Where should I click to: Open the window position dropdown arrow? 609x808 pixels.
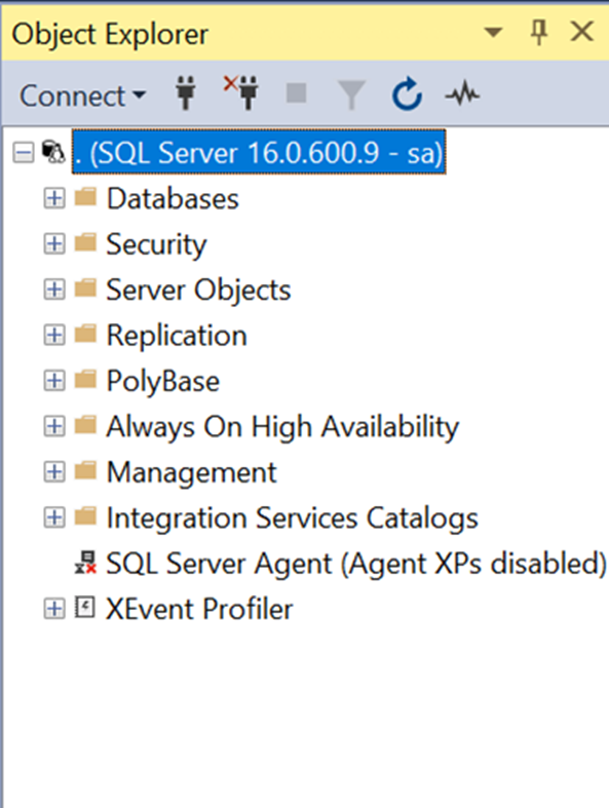coord(494,33)
